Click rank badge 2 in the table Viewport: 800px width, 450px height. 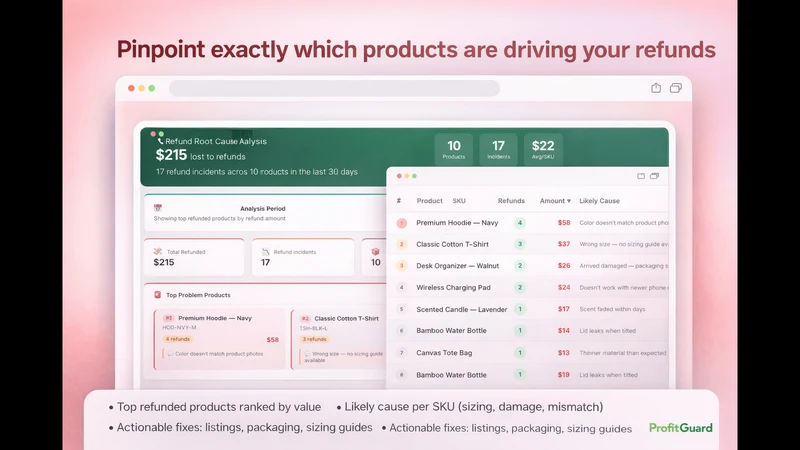(x=402, y=244)
